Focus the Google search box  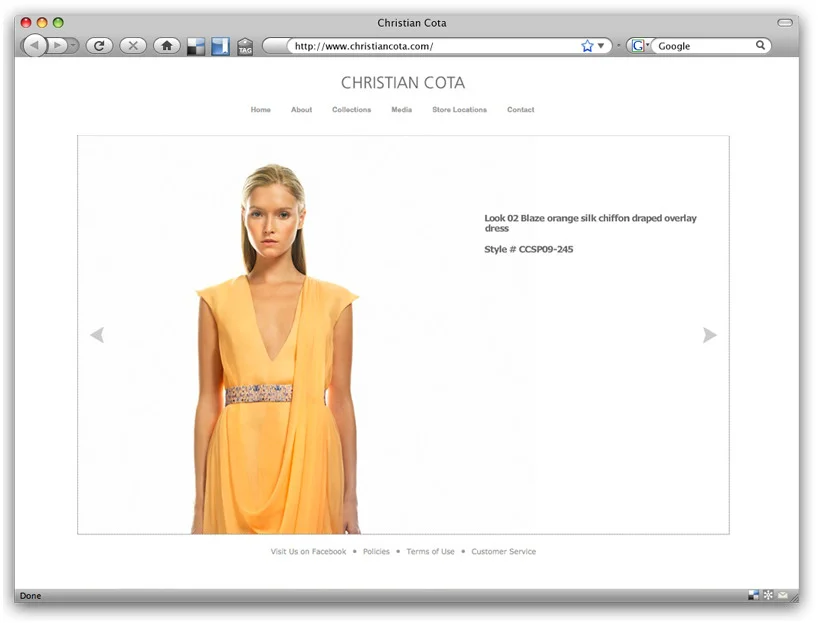(704, 46)
